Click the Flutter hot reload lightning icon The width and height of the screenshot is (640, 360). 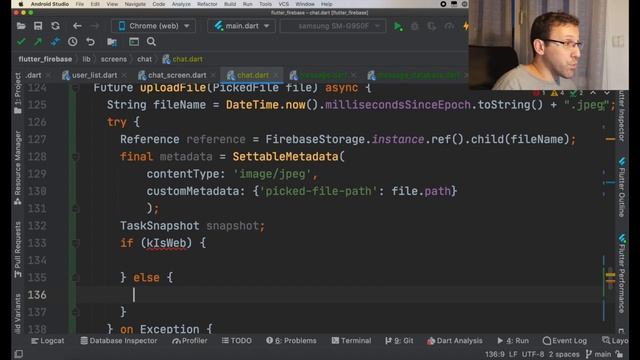point(466,27)
